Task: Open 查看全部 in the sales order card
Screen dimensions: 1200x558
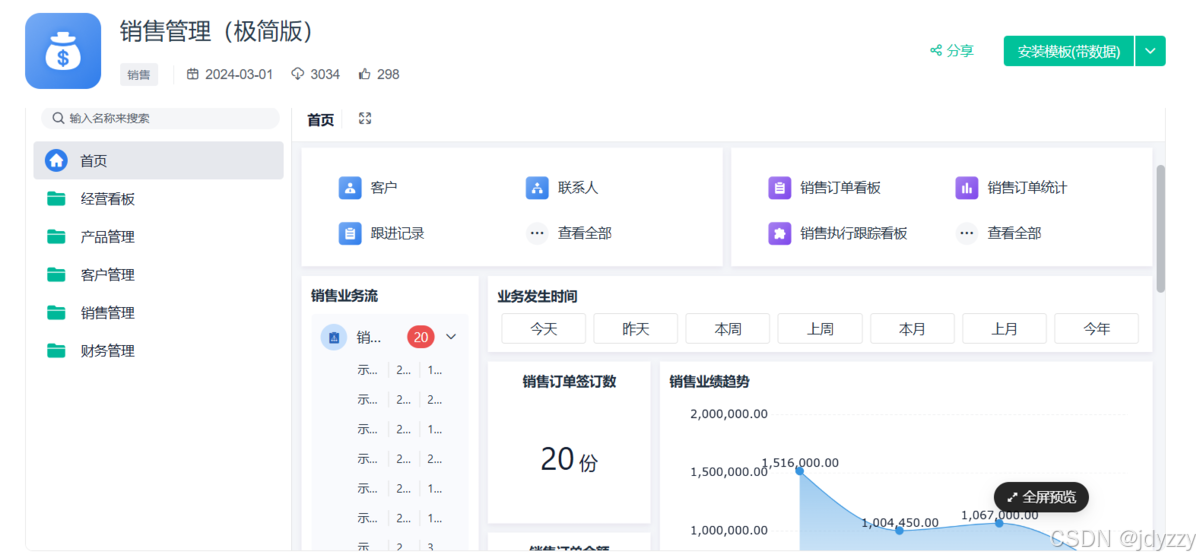Action: (1014, 233)
